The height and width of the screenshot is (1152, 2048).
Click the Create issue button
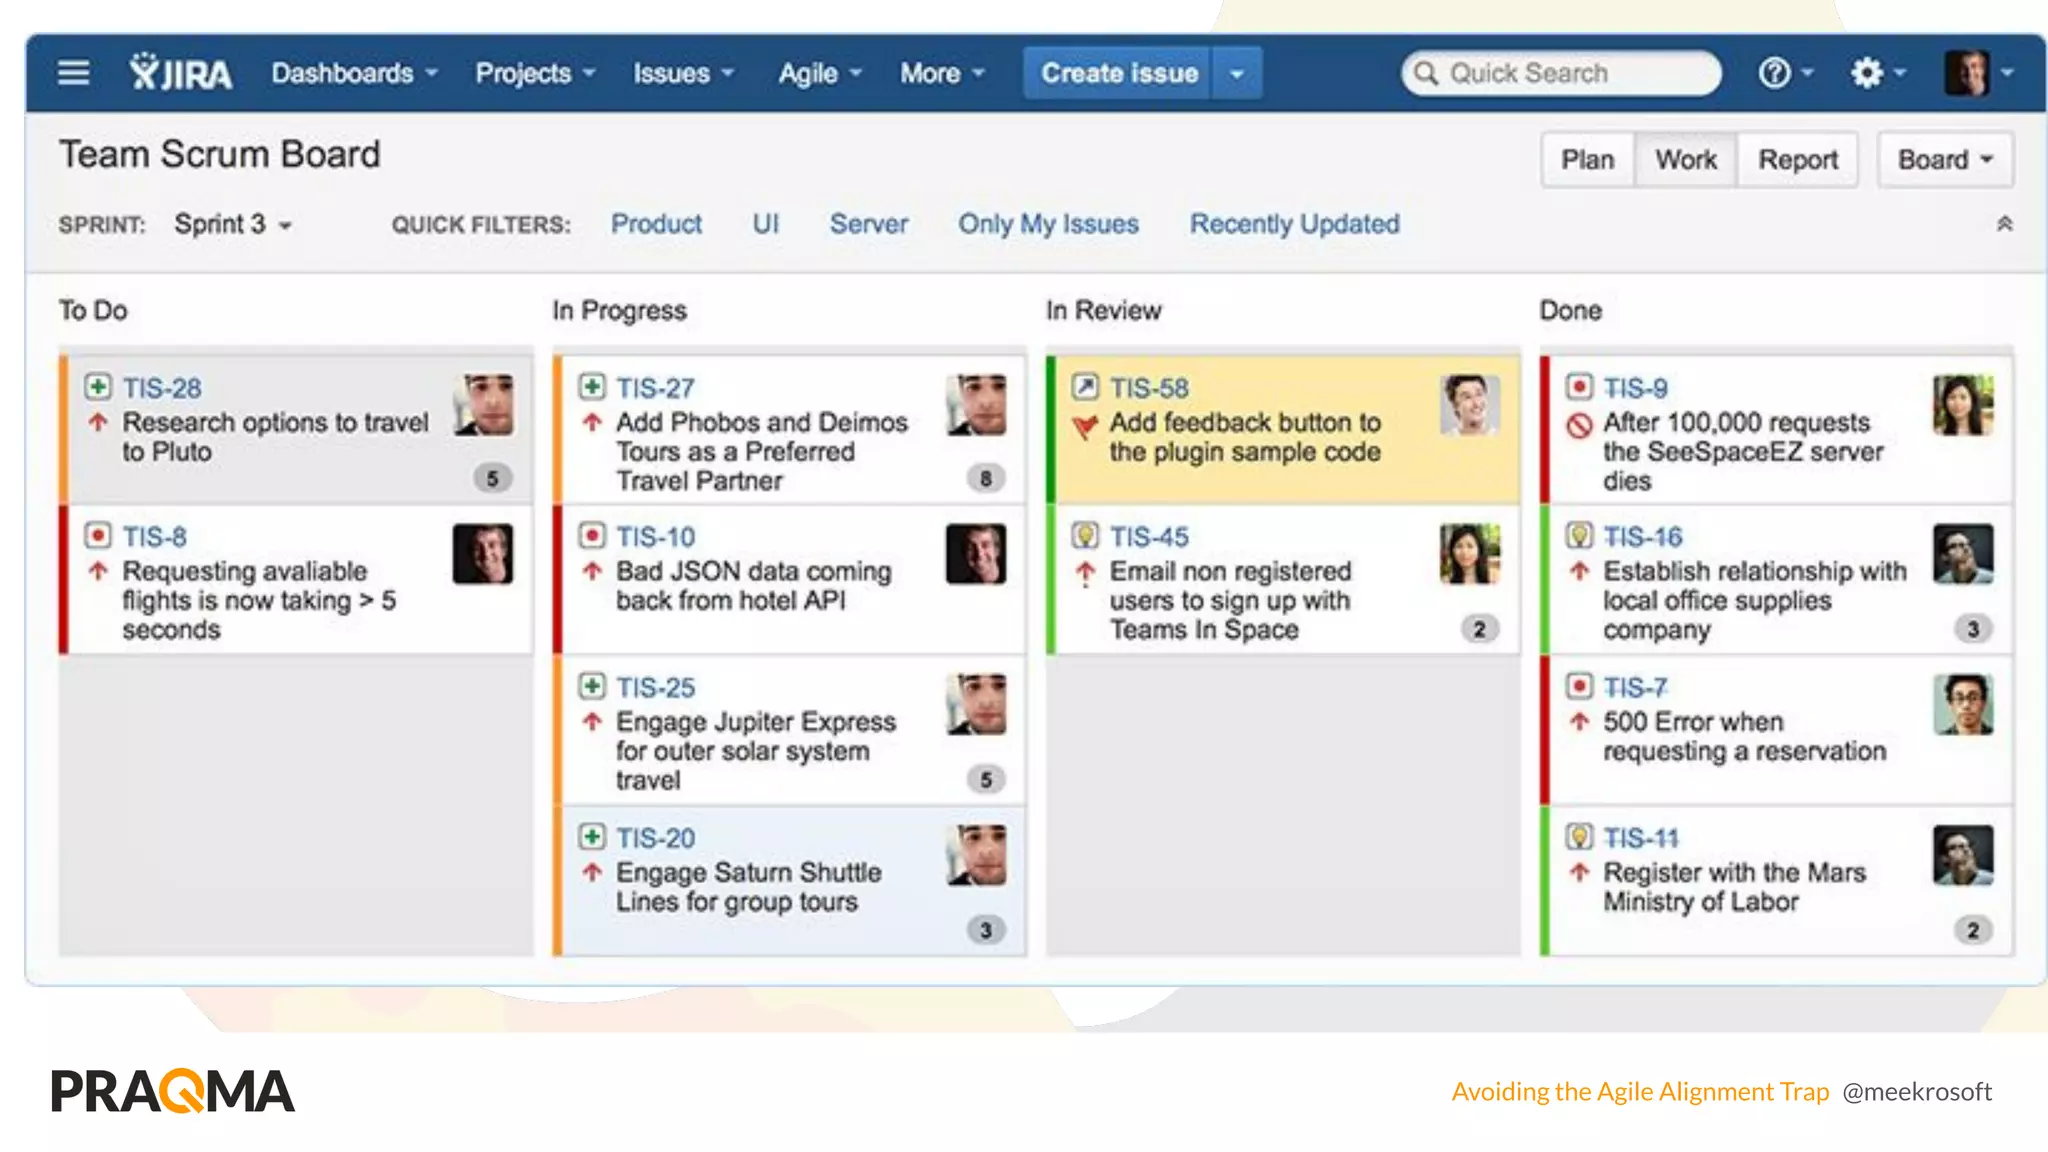1118,73
